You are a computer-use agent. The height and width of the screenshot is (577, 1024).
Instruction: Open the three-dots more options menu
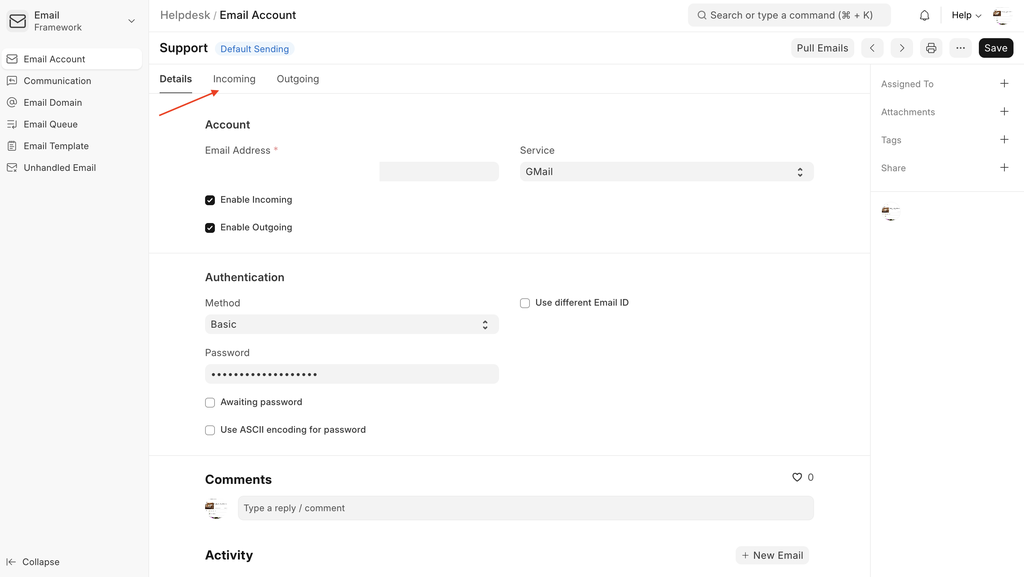coord(960,48)
